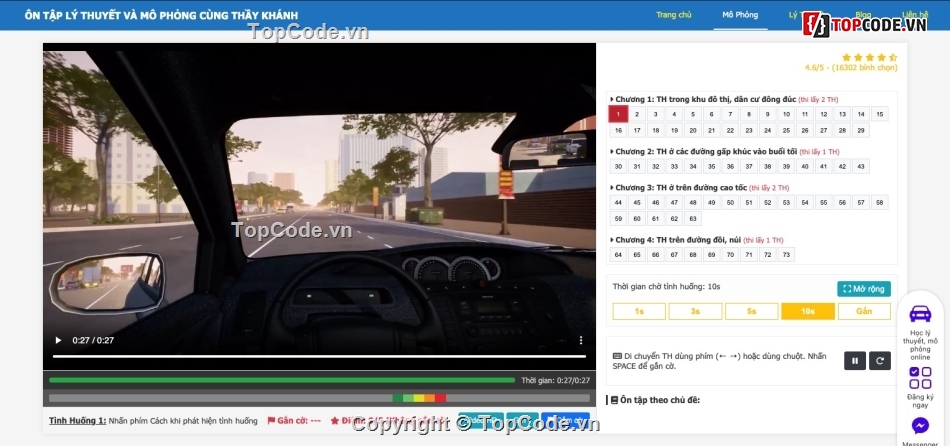Click the reload situation icon button

(x=880, y=361)
